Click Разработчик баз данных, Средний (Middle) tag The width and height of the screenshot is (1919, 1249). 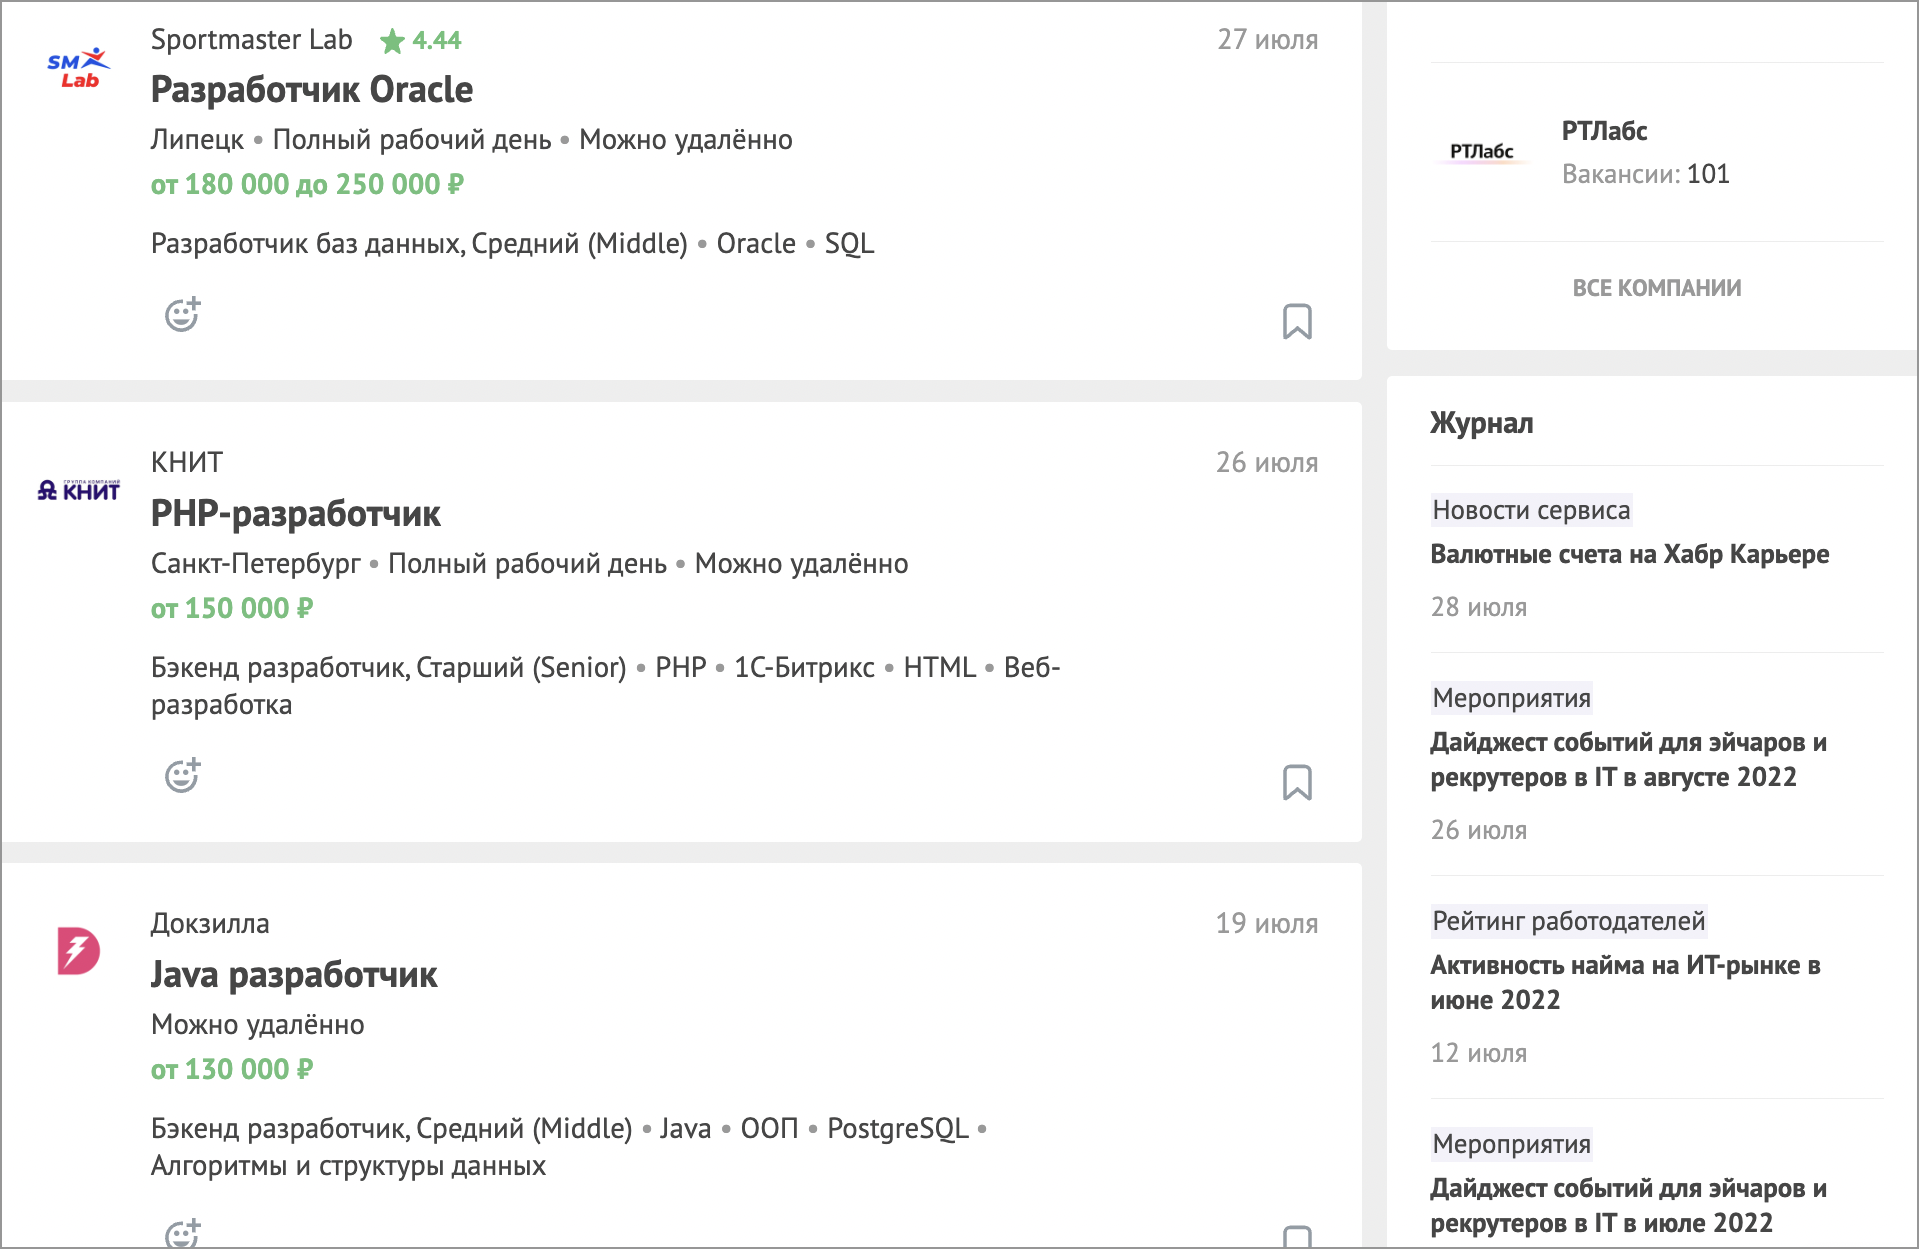click(x=419, y=244)
